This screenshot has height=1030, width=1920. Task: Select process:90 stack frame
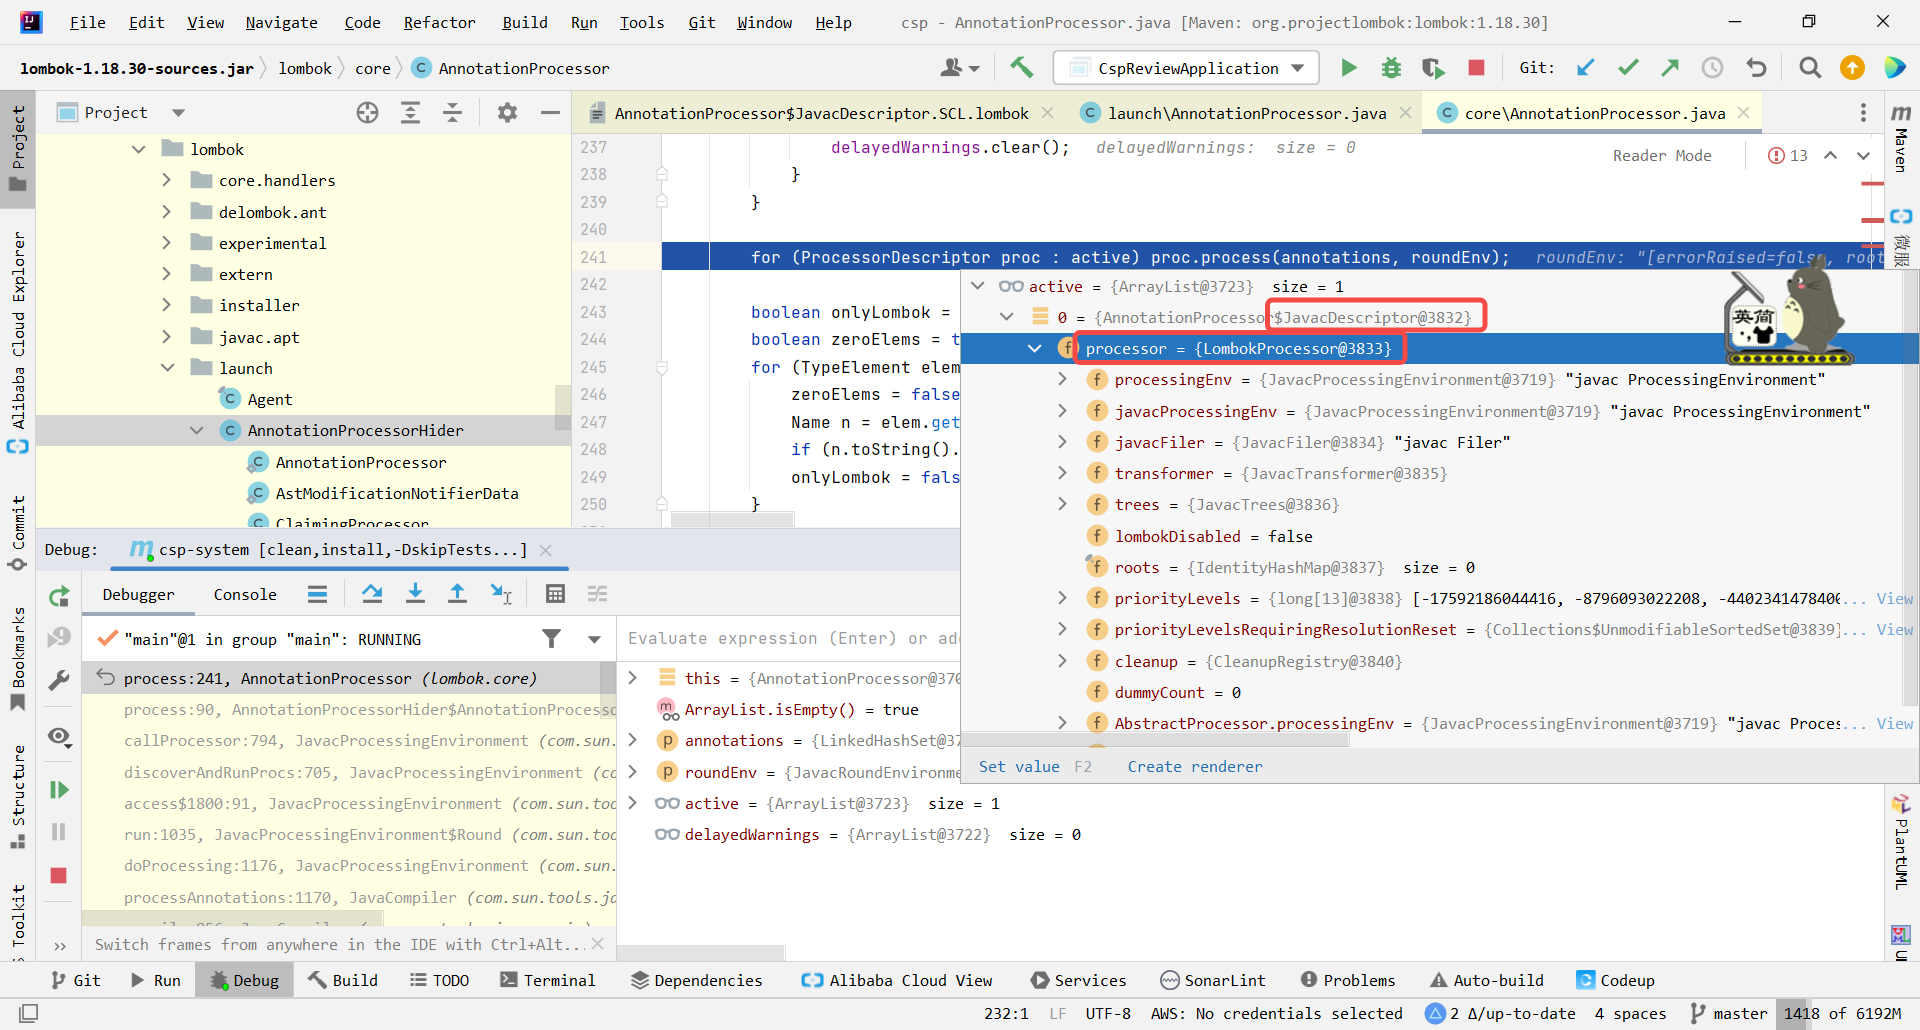pos(349,709)
